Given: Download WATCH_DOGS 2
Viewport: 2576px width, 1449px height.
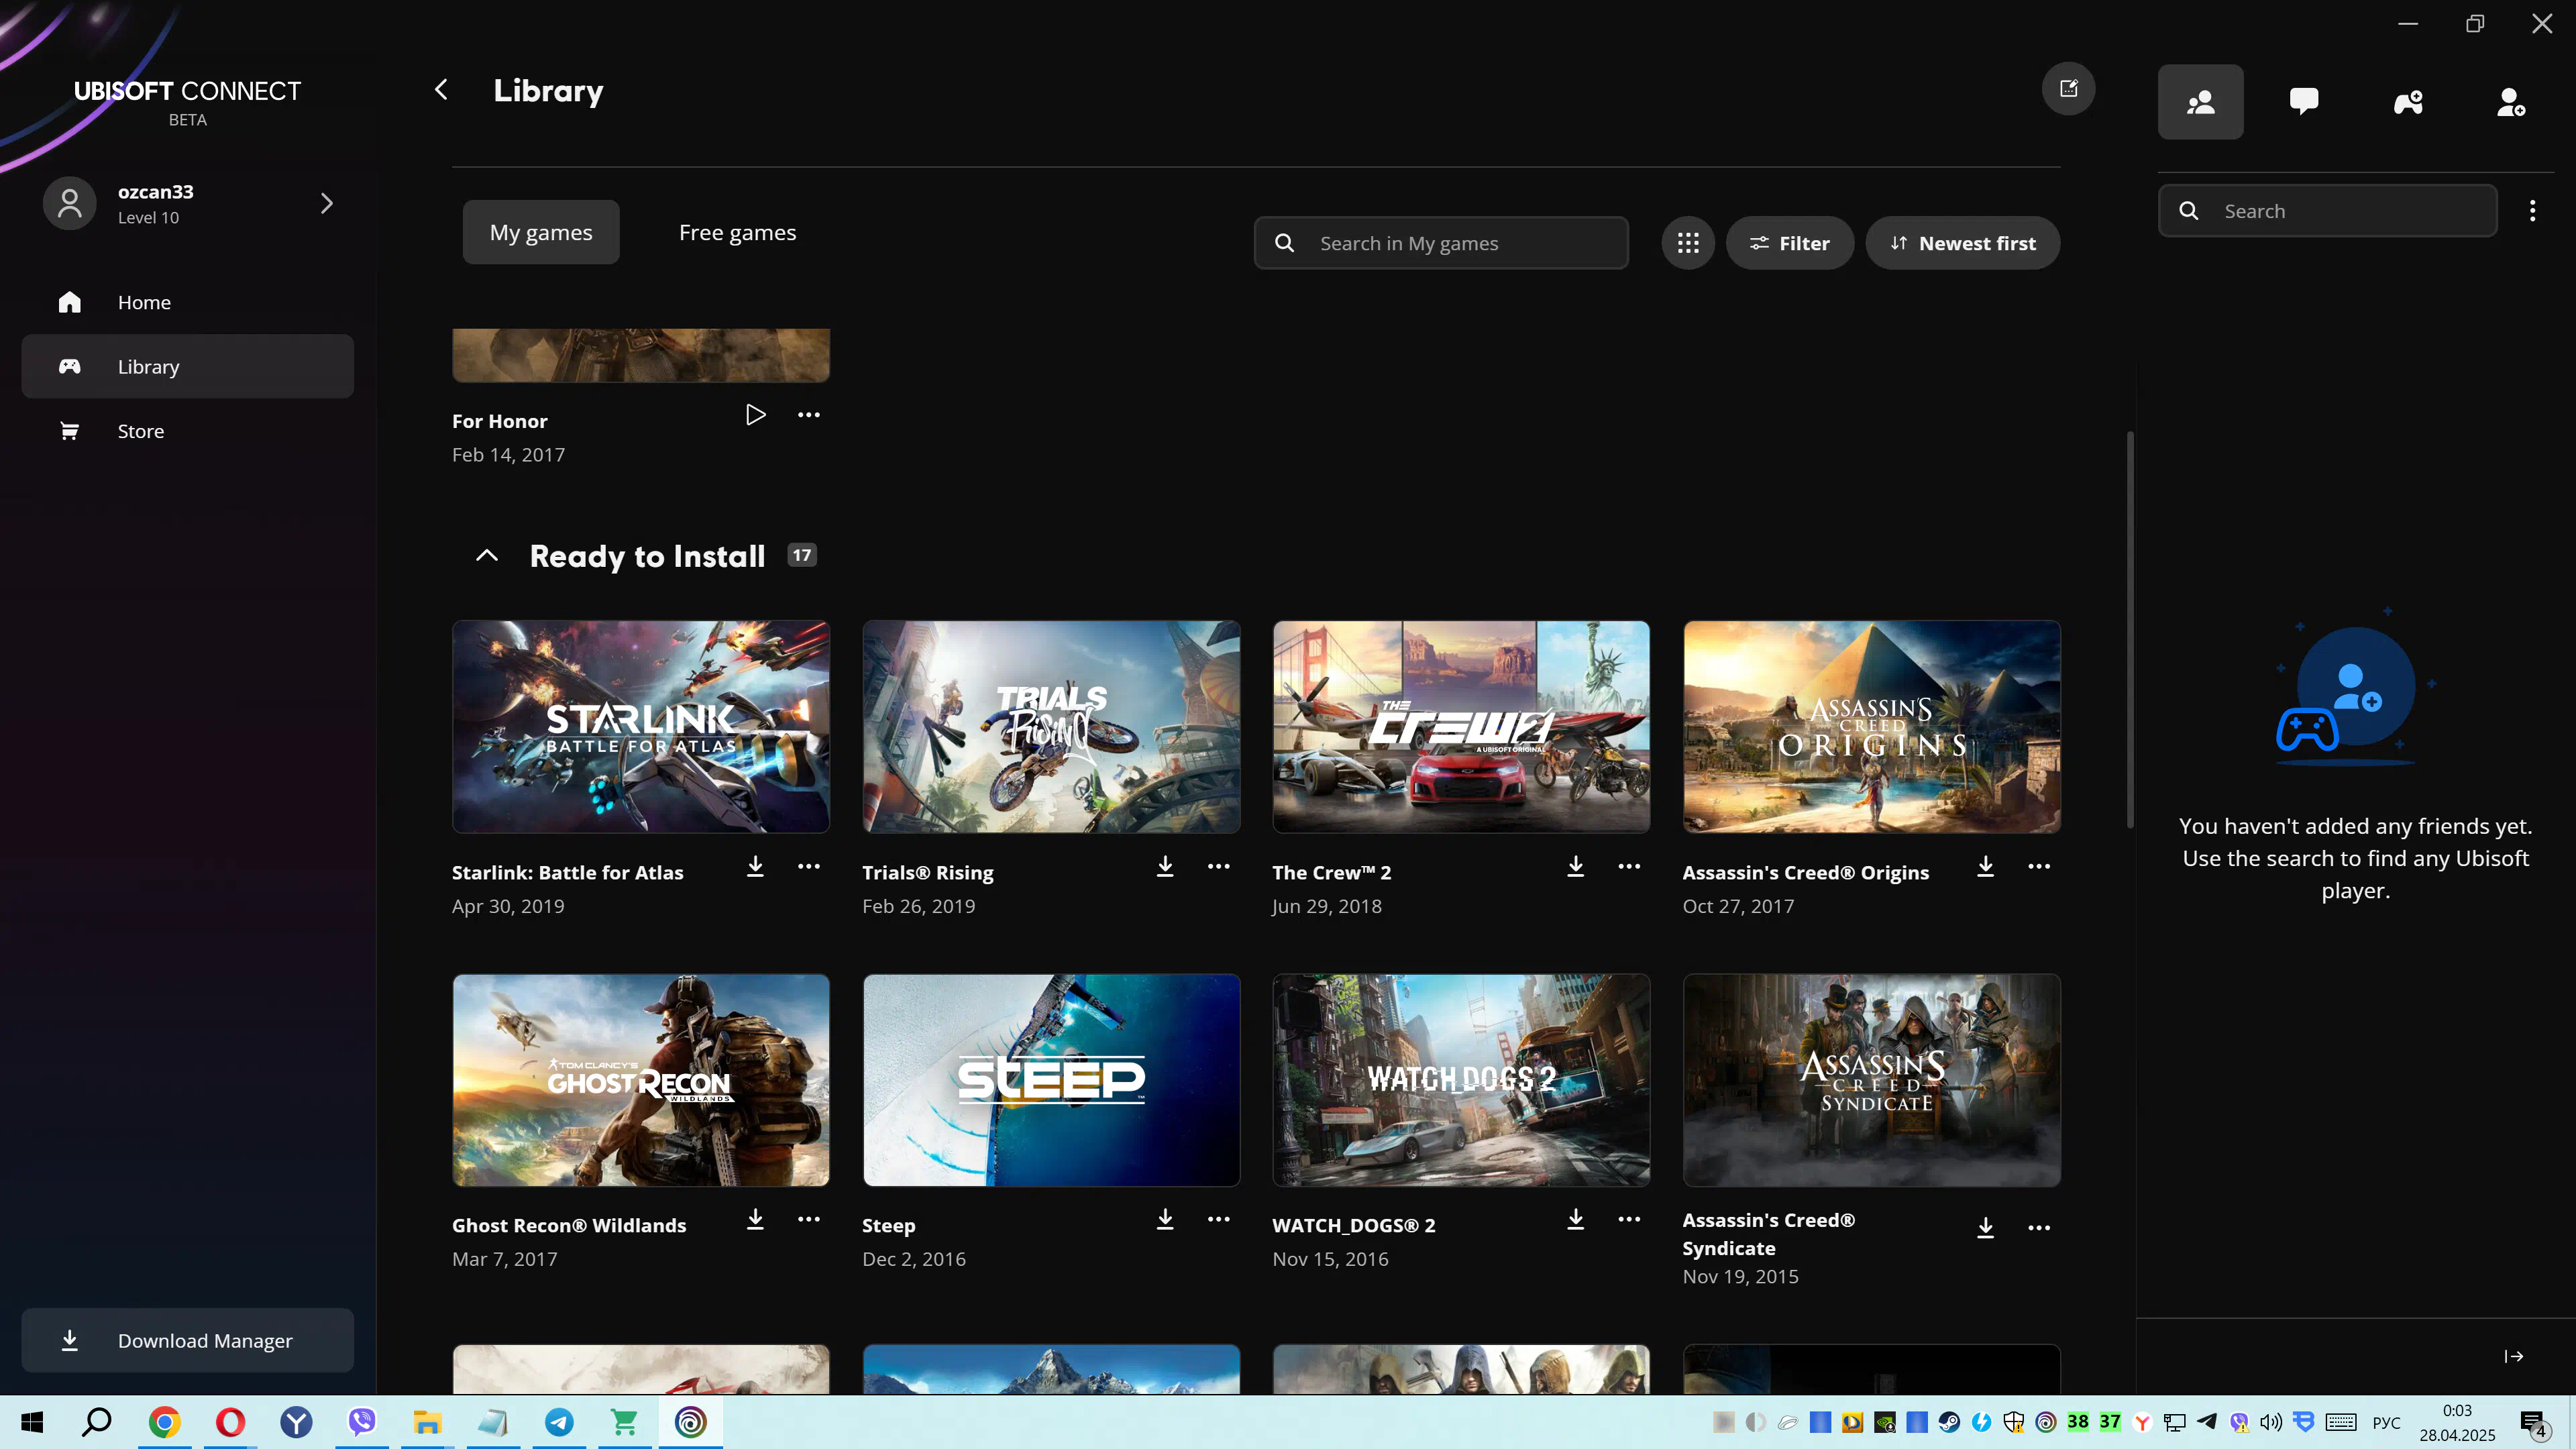Looking at the screenshot, I should pyautogui.click(x=1575, y=1219).
